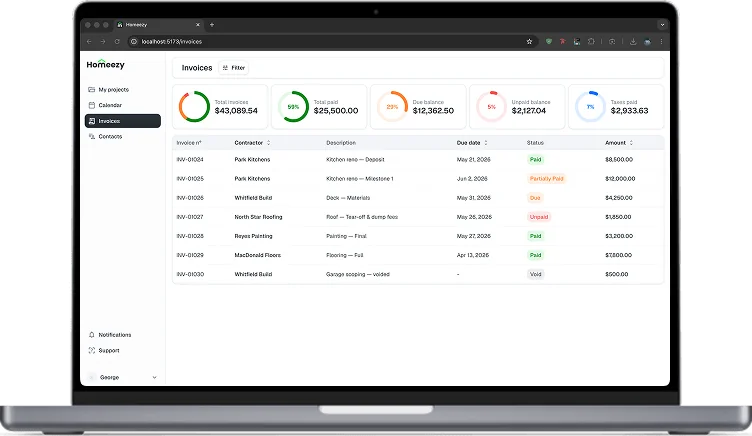The image size is (752, 436).
Task: Click Reyes Painting contractor name
Action: point(253,236)
